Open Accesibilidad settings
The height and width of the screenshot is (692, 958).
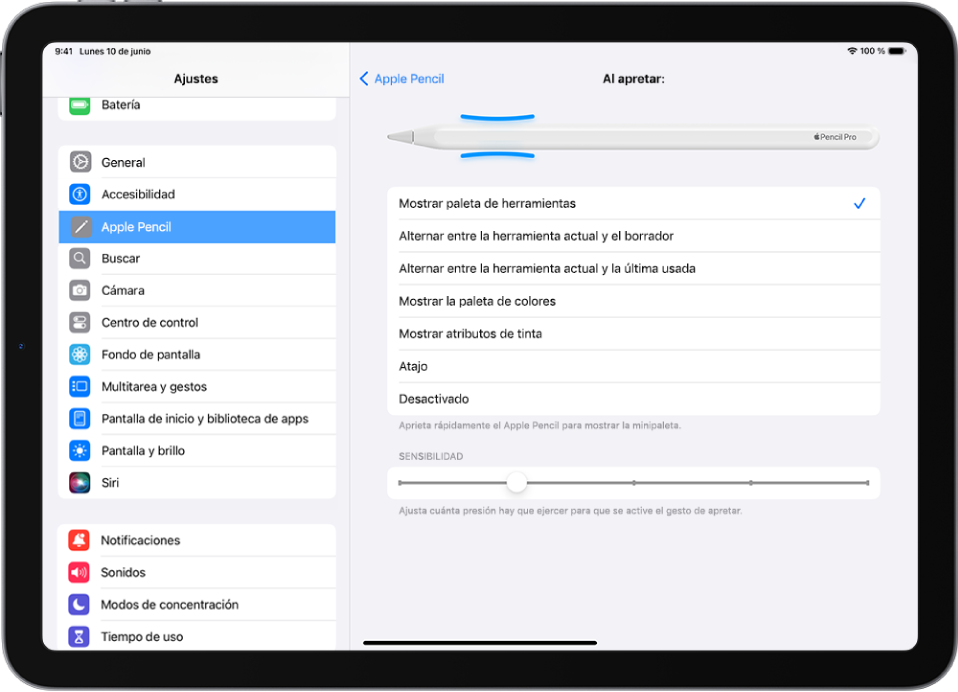pos(197,194)
